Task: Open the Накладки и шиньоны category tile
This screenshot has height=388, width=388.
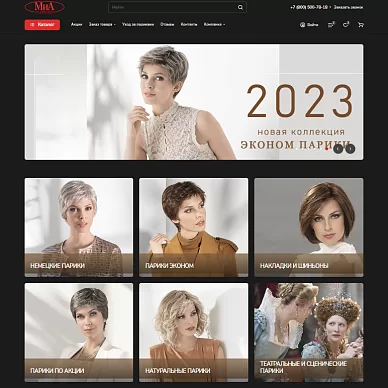Action: tap(309, 227)
